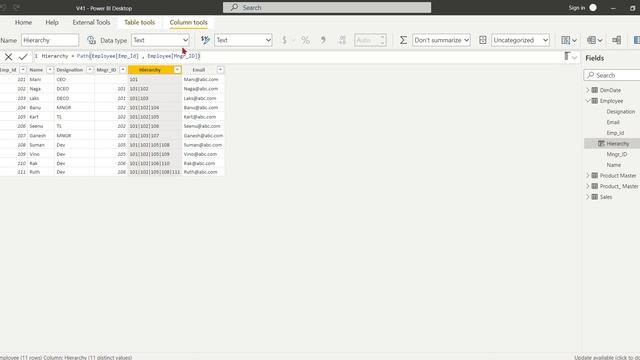
Task: Open the Designation column filter dropdown
Action: click(90, 70)
